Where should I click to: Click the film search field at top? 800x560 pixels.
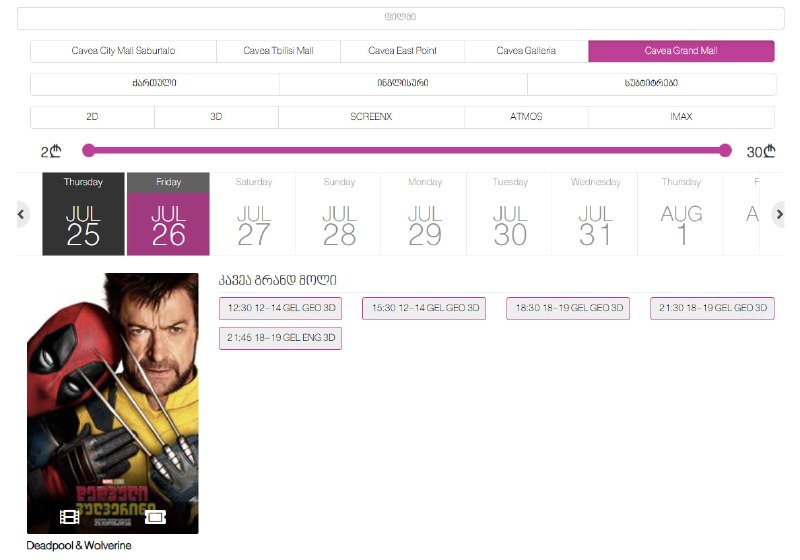pos(401,18)
